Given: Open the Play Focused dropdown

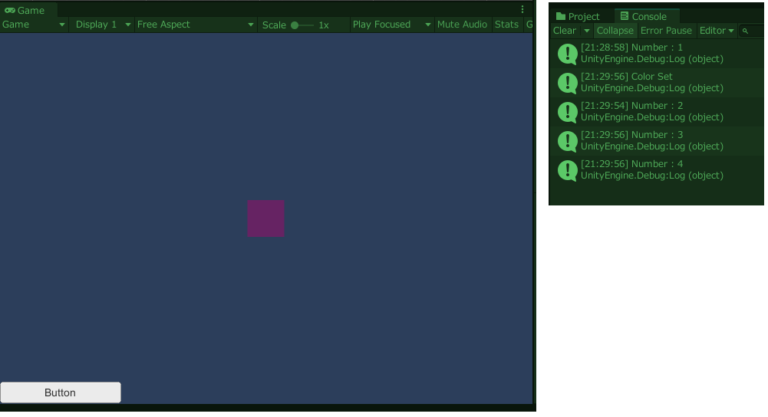Looking at the screenshot, I should tap(391, 25).
